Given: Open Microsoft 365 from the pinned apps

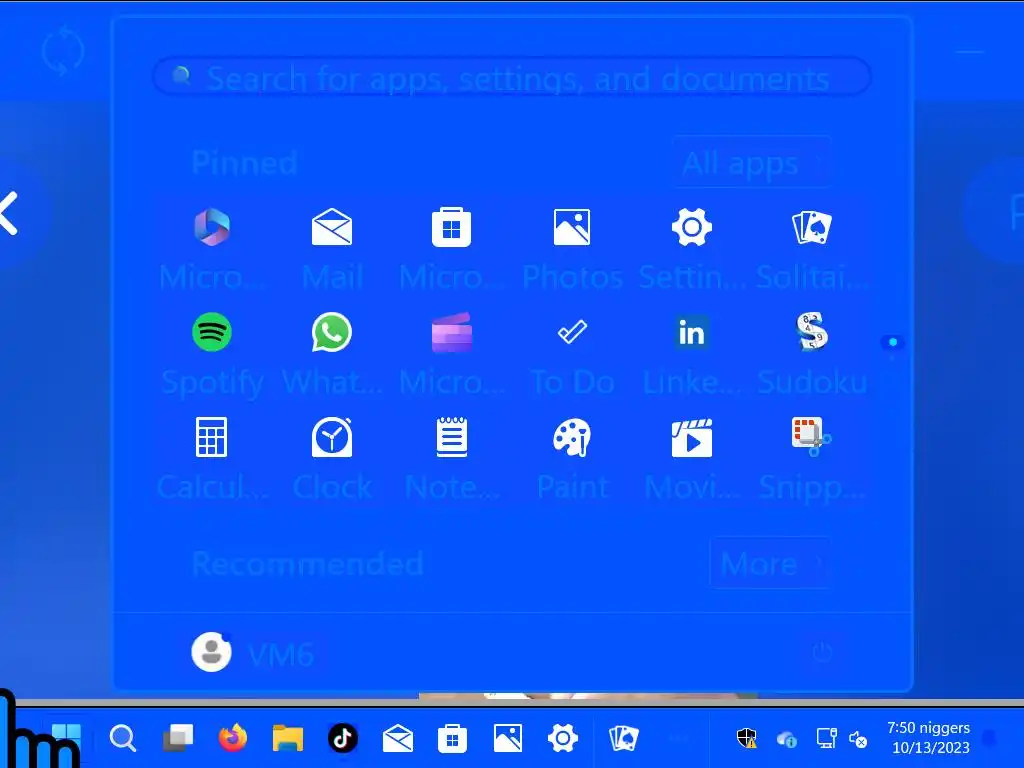Looking at the screenshot, I should pos(212,227).
